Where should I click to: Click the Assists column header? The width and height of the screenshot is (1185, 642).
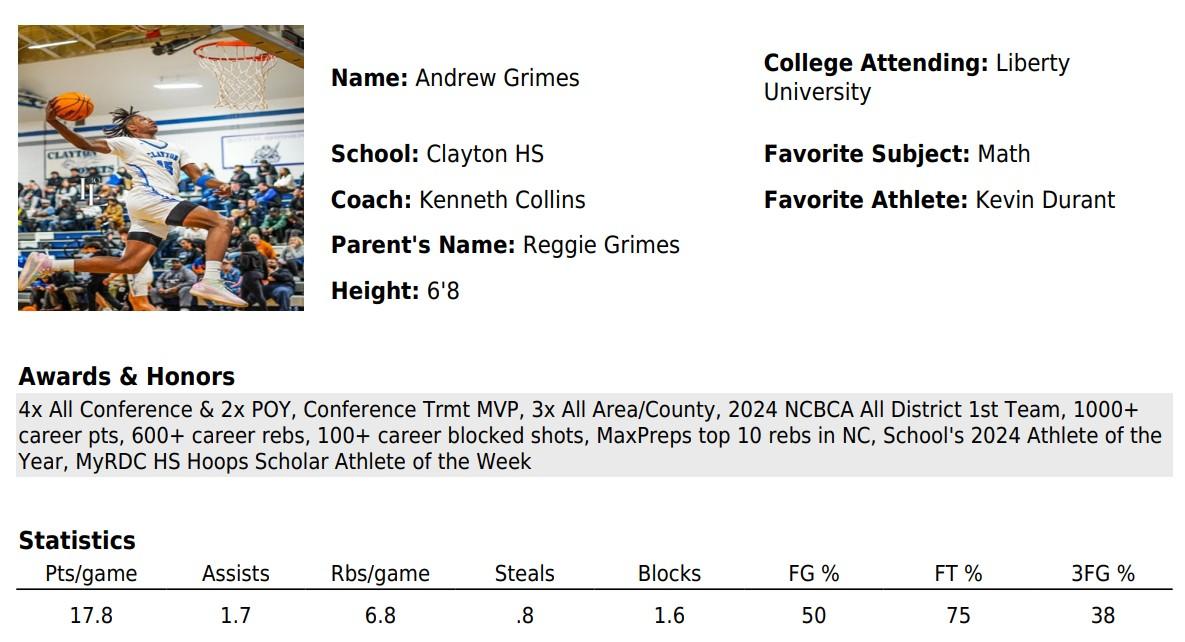point(235,574)
